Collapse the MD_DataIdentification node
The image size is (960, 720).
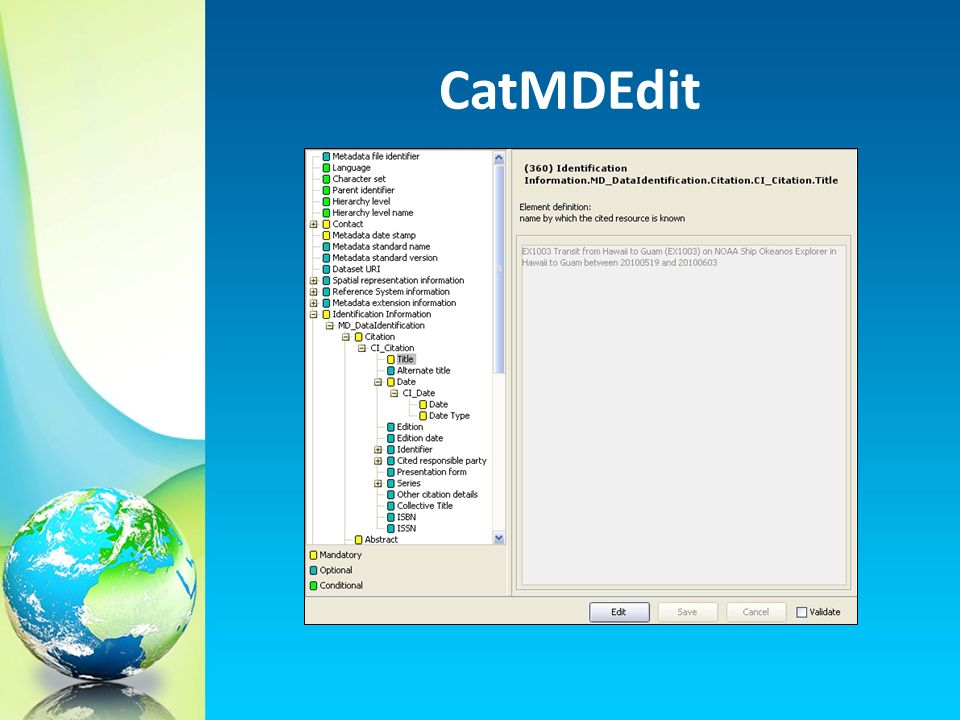pyautogui.click(x=329, y=326)
